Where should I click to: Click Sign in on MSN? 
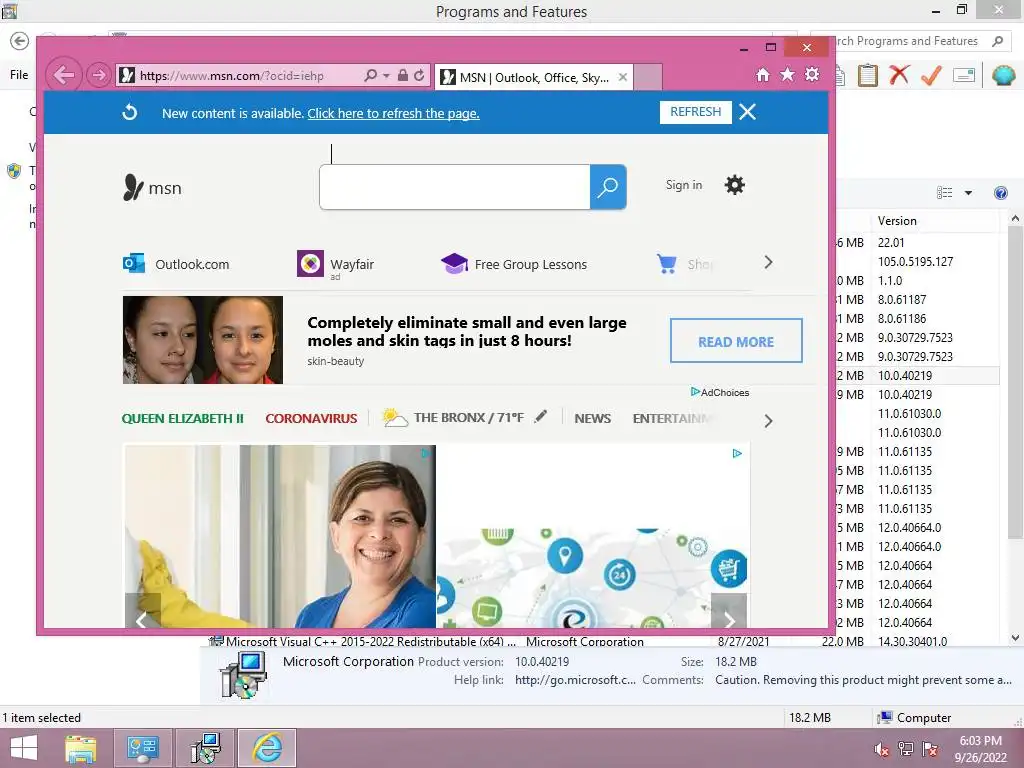(684, 185)
